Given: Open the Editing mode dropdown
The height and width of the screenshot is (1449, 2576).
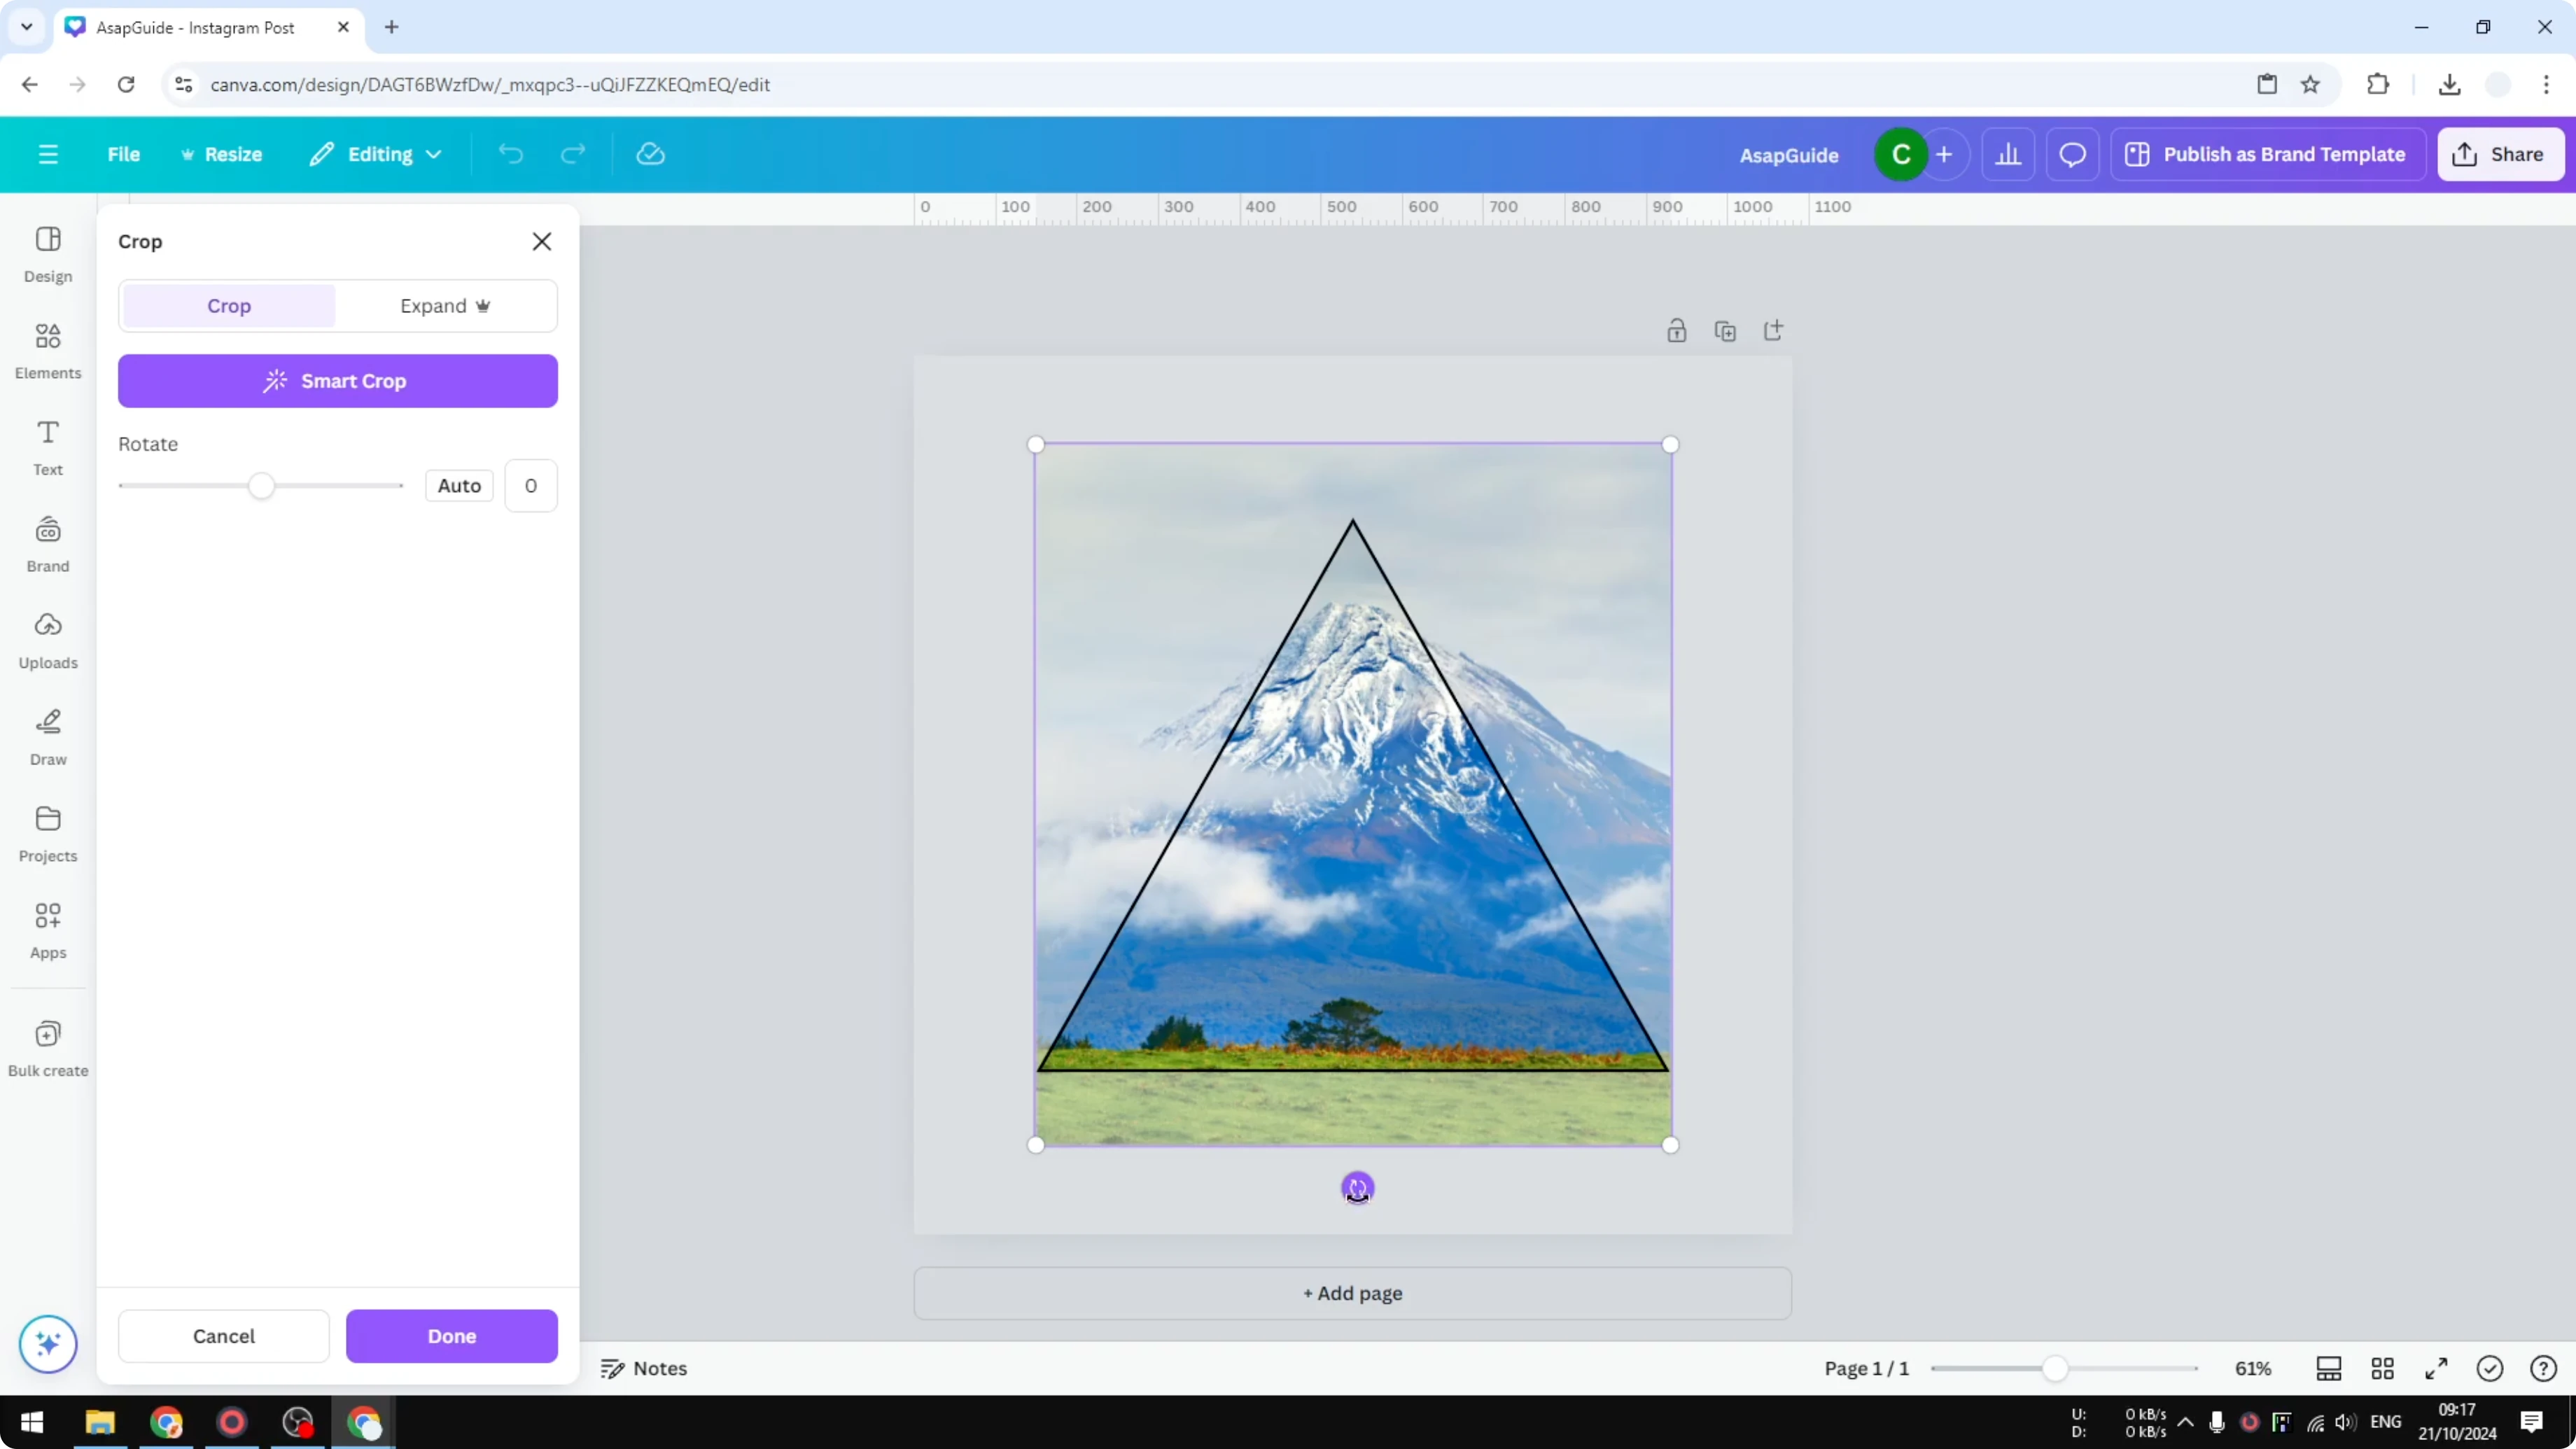Looking at the screenshot, I should [375, 153].
